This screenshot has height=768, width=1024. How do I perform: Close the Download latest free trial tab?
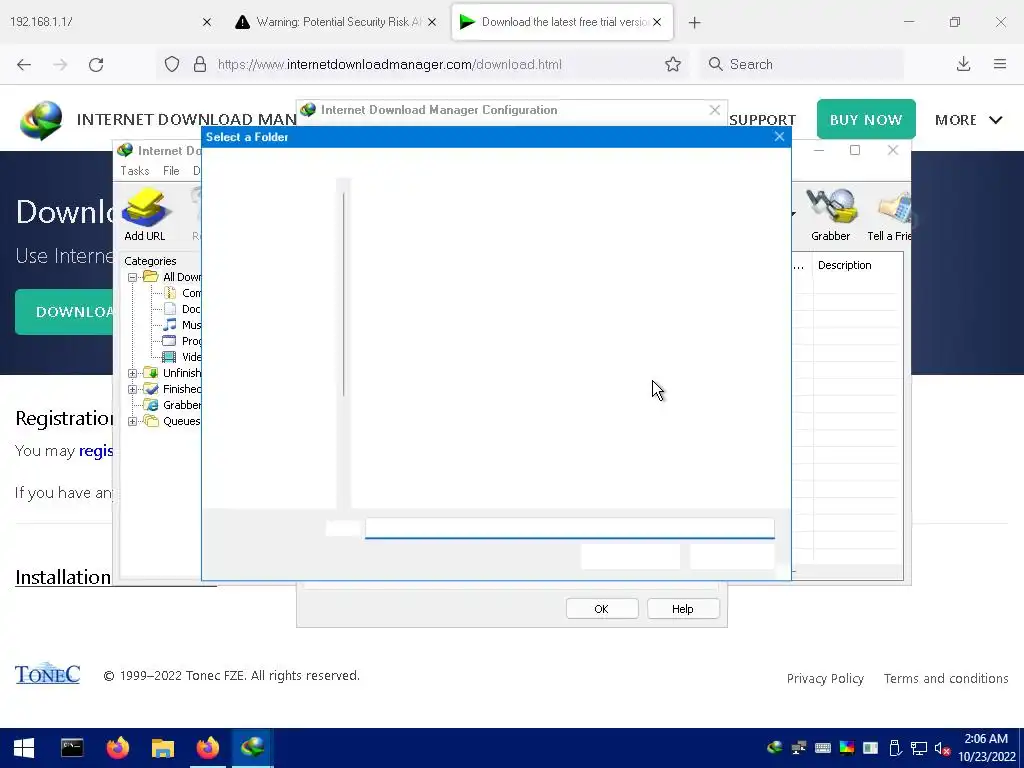pos(657,22)
